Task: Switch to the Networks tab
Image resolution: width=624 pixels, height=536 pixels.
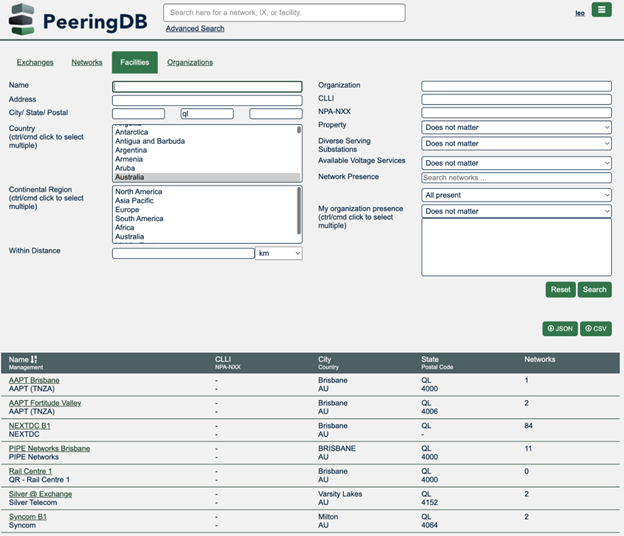Action: pos(87,62)
